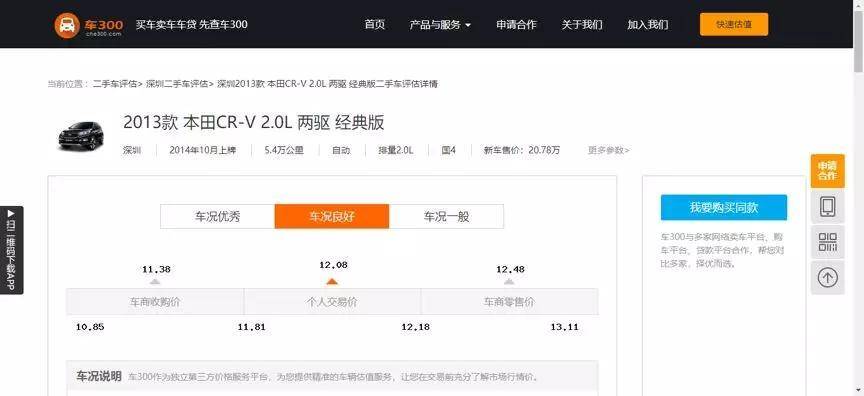Click the Che300 logo icon

click(67, 25)
